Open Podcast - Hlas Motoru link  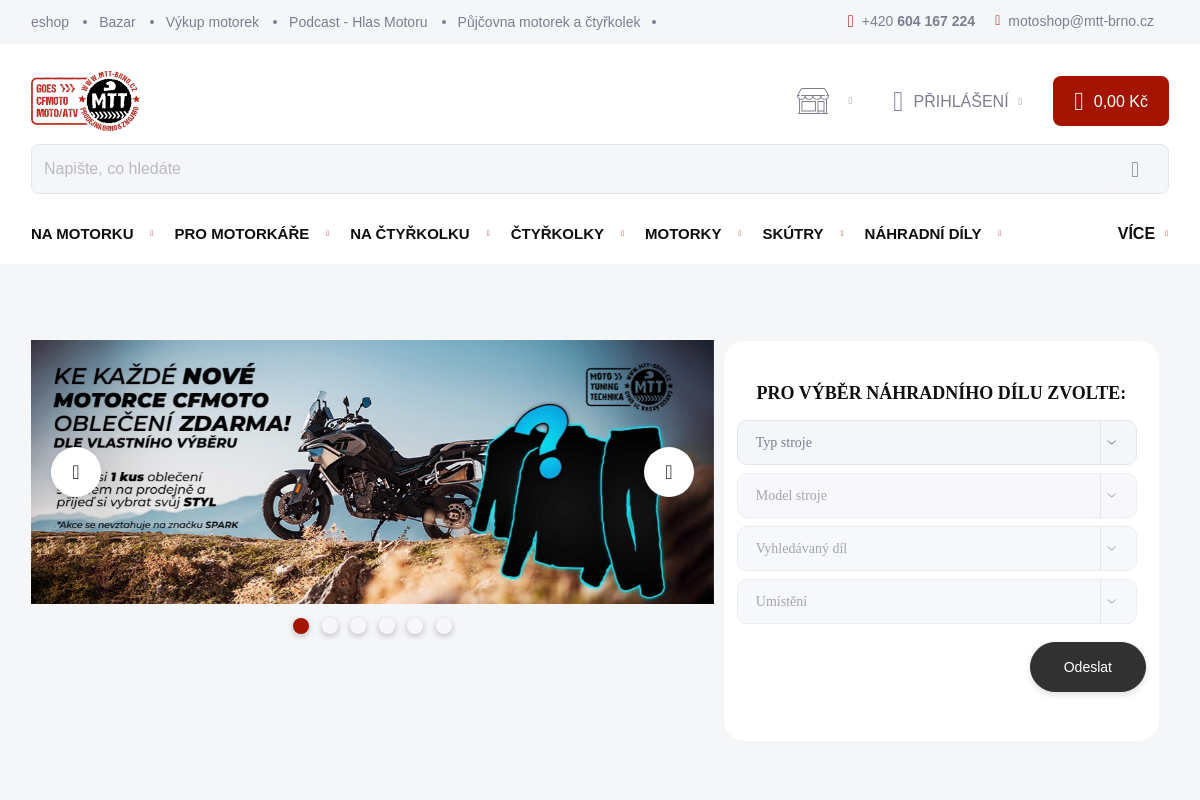358,22
